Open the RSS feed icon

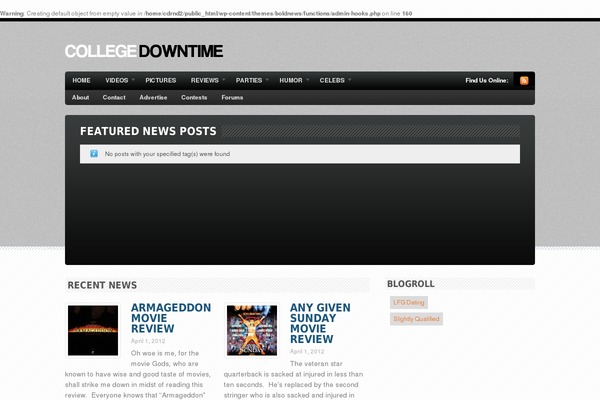pyautogui.click(x=524, y=80)
